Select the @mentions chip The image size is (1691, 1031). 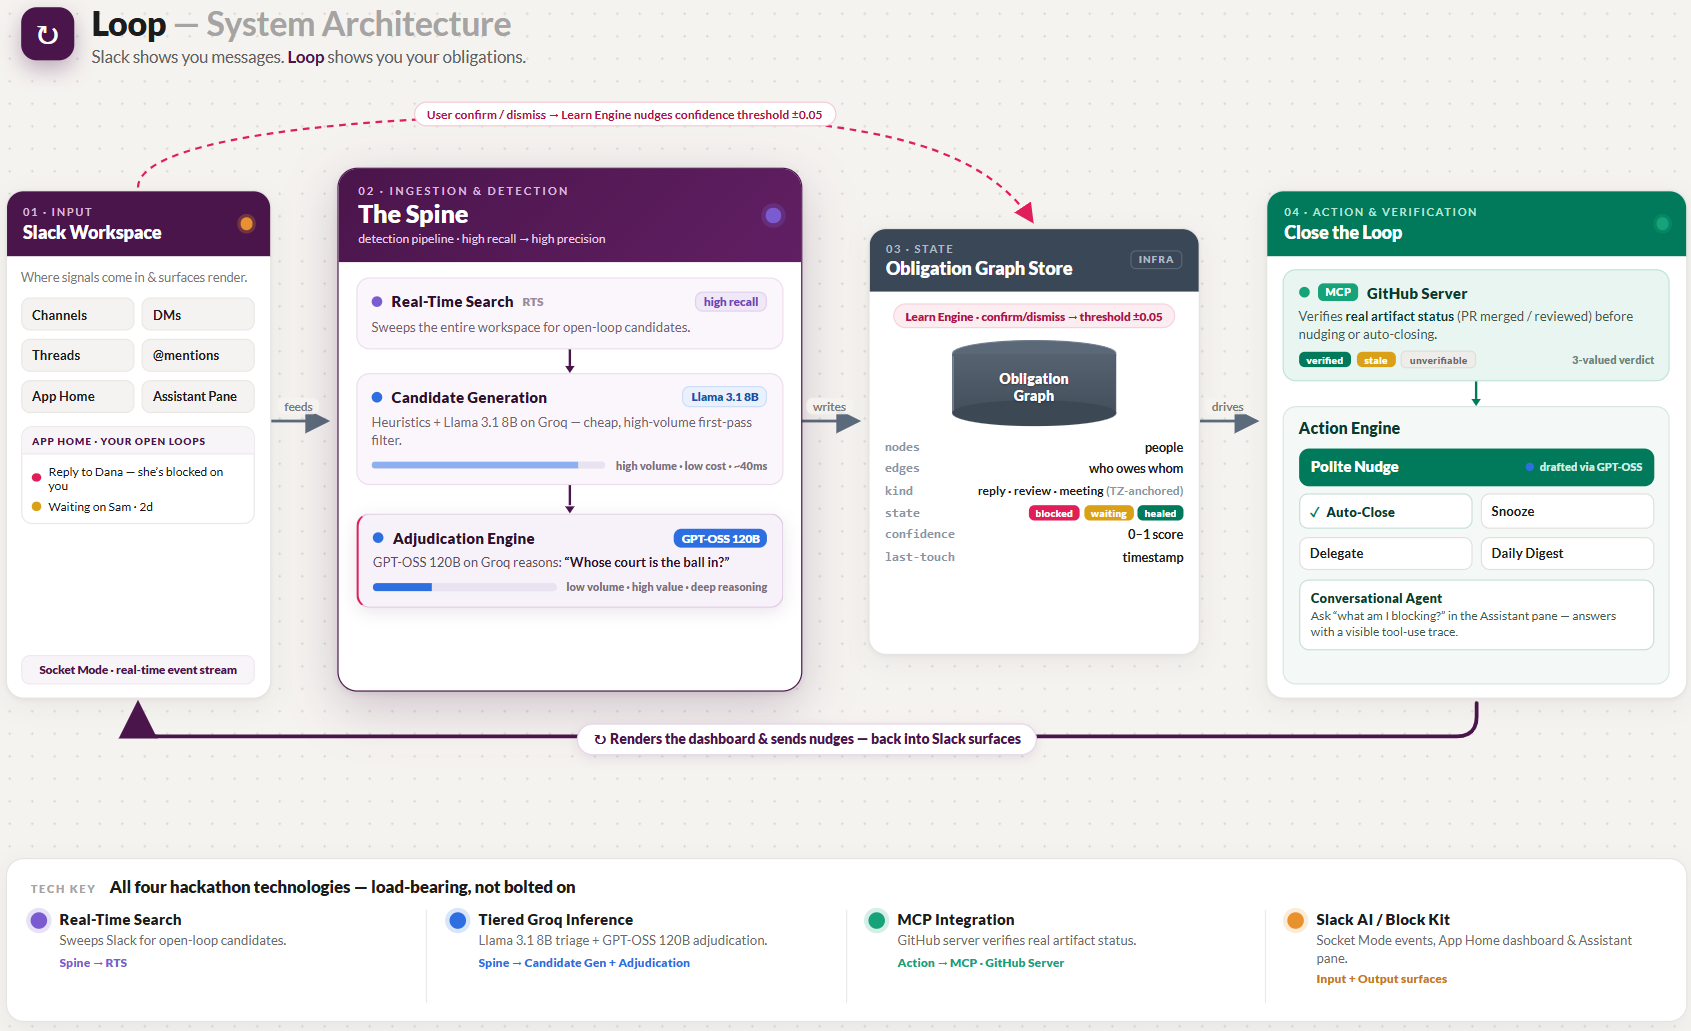pyautogui.click(x=198, y=355)
